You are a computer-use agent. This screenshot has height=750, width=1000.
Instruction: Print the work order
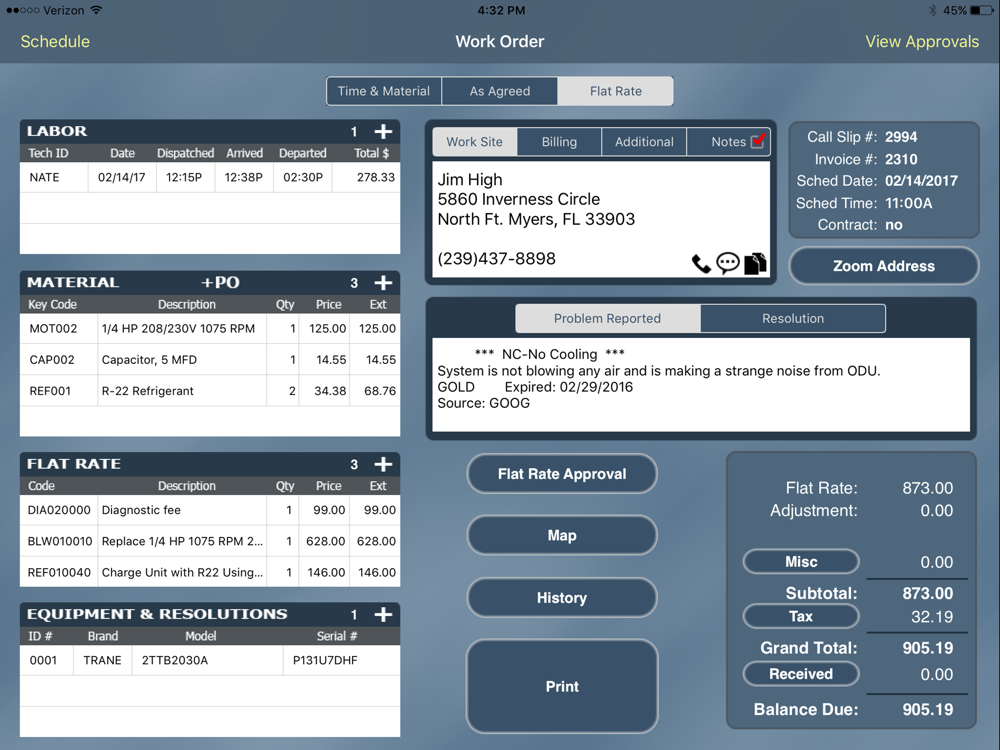562,686
